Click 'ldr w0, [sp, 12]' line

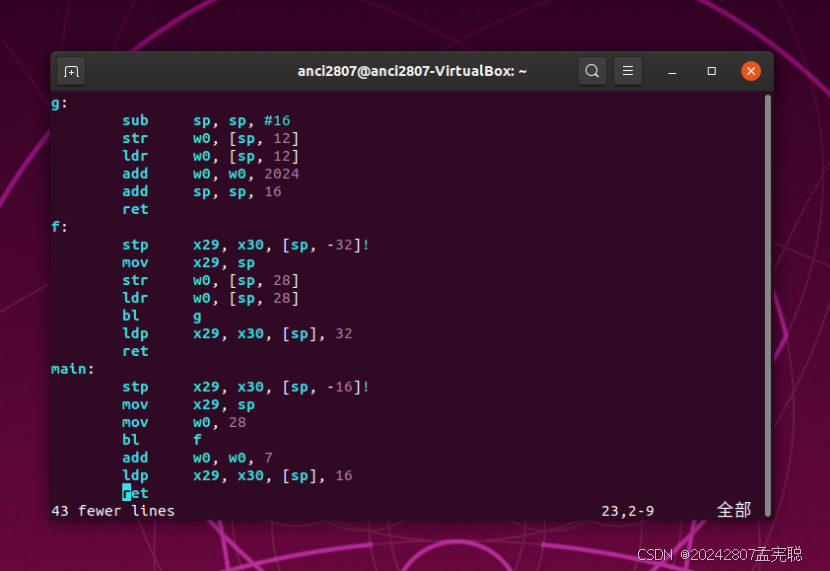(210, 156)
